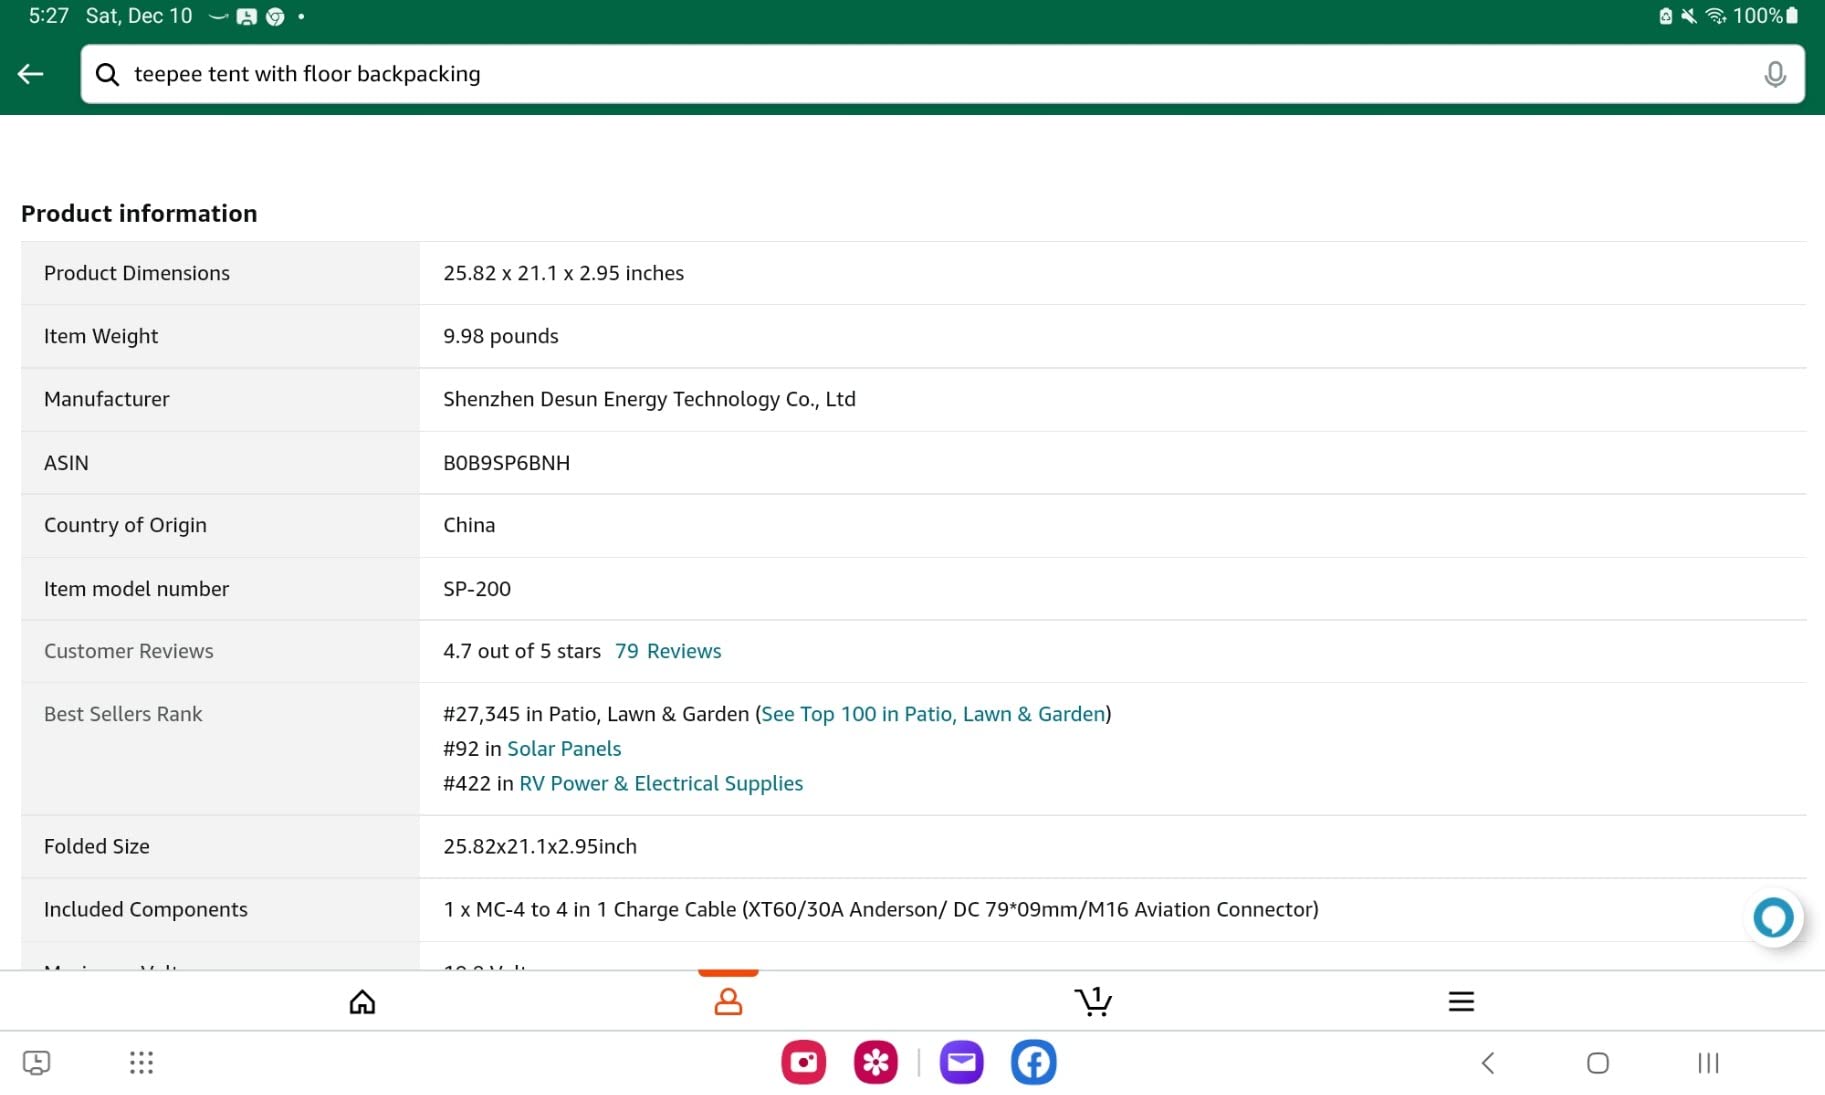Open the shopping cart
Screen dimensions: 1825x1095
pos(1094,1002)
